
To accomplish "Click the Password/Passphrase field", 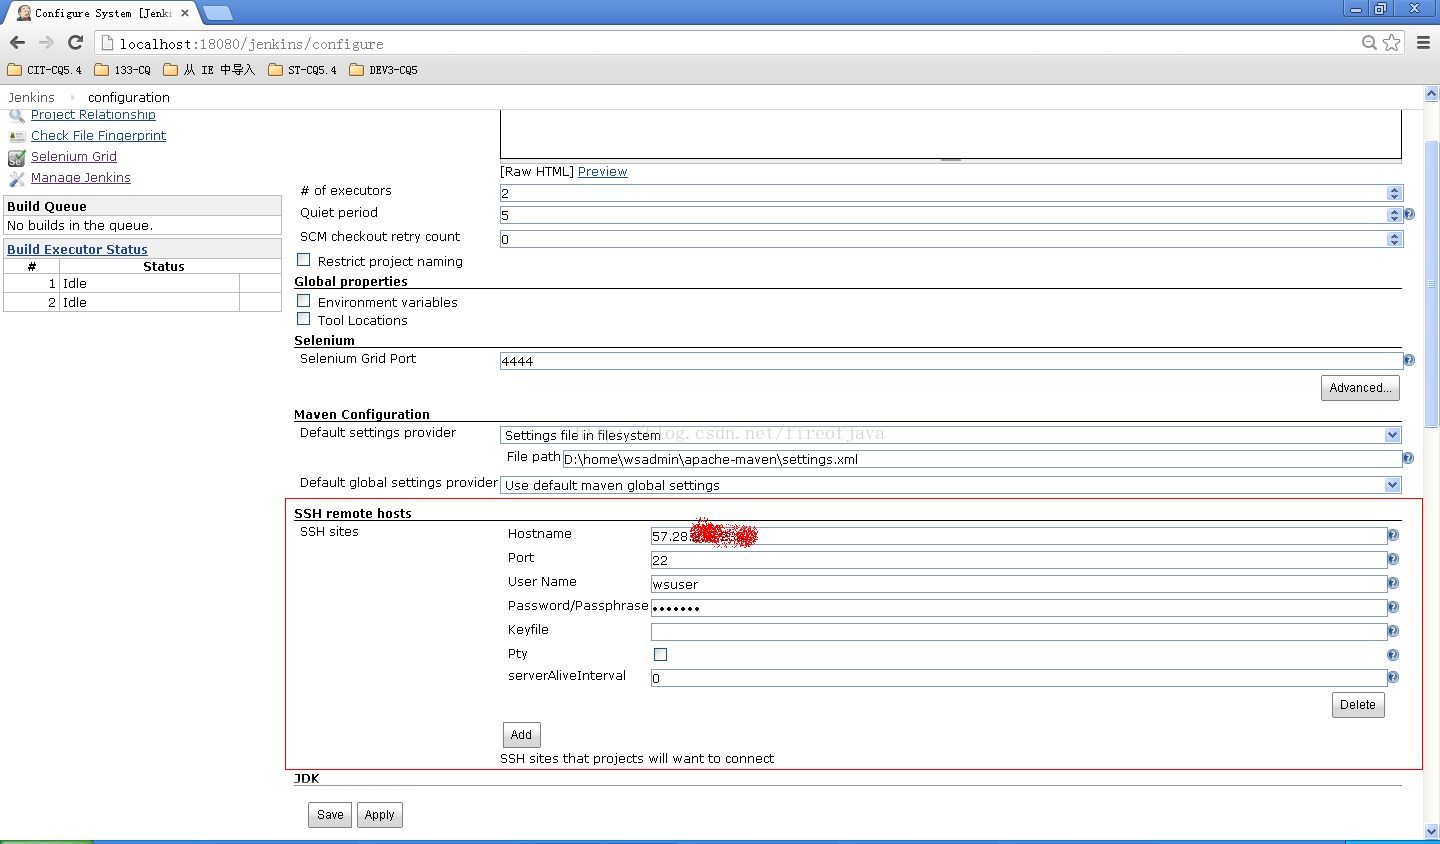I will 1018,608.
